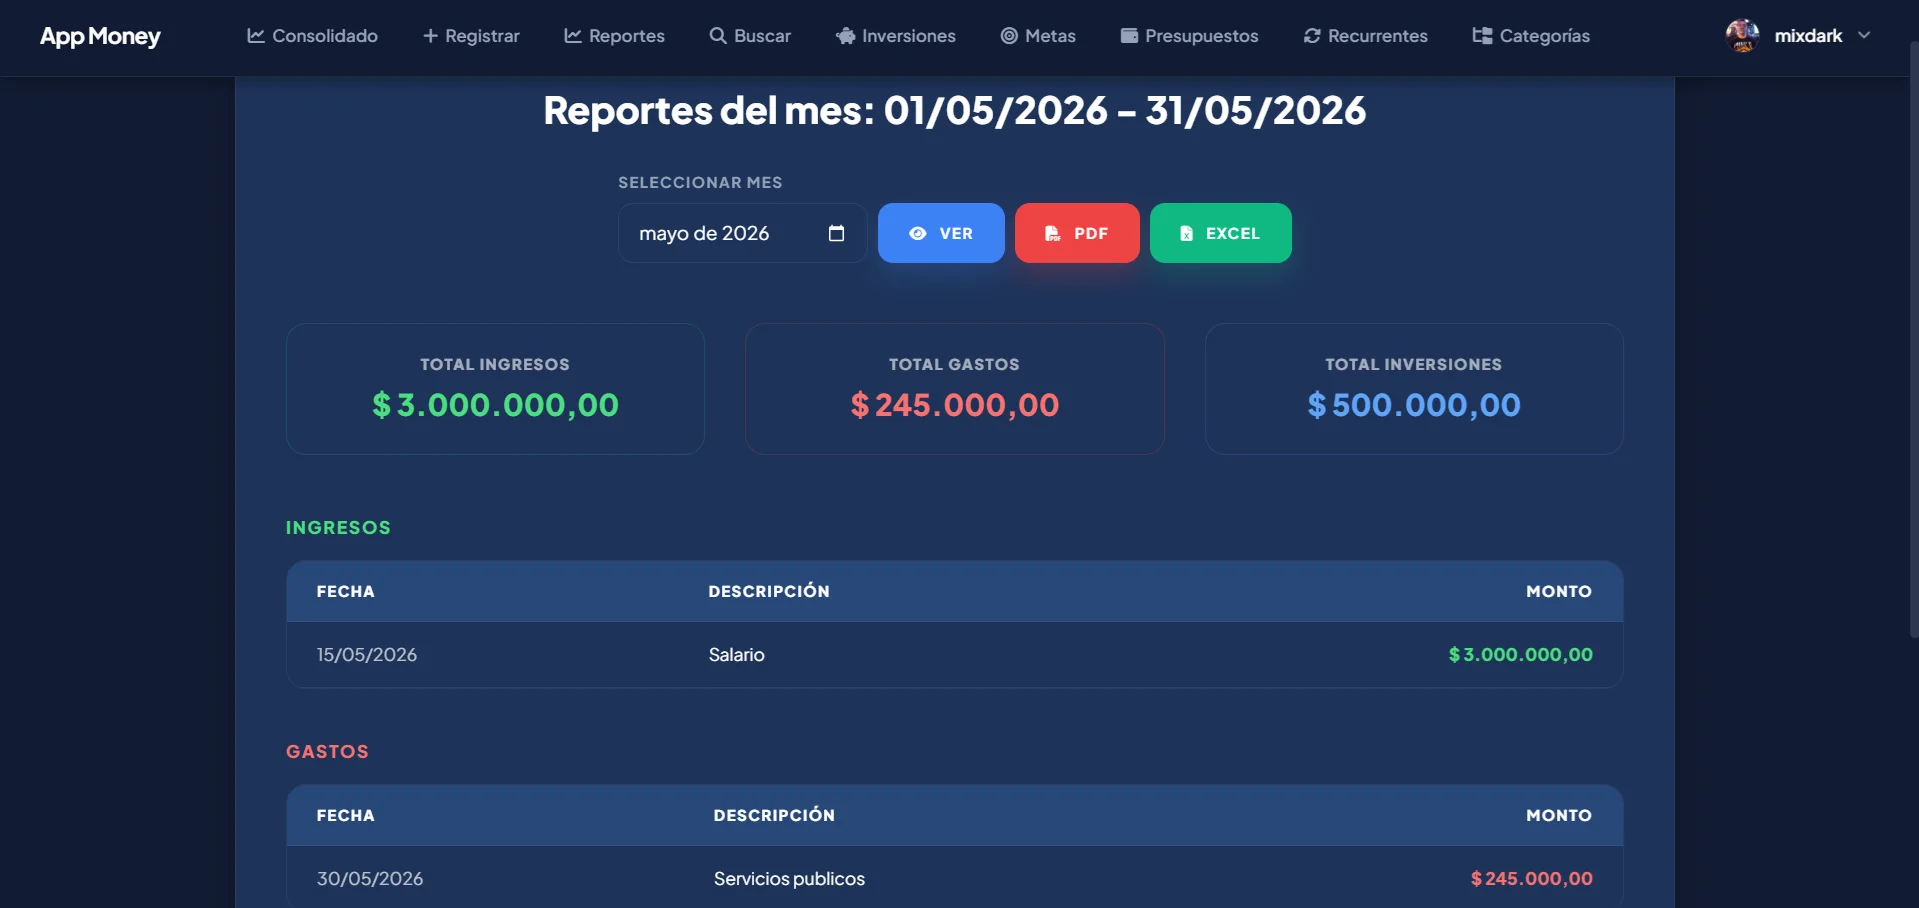Click the mayo de 2026 month field
Screen dimensions: 1919x908
pyautogui.click(x=742, y=233)
